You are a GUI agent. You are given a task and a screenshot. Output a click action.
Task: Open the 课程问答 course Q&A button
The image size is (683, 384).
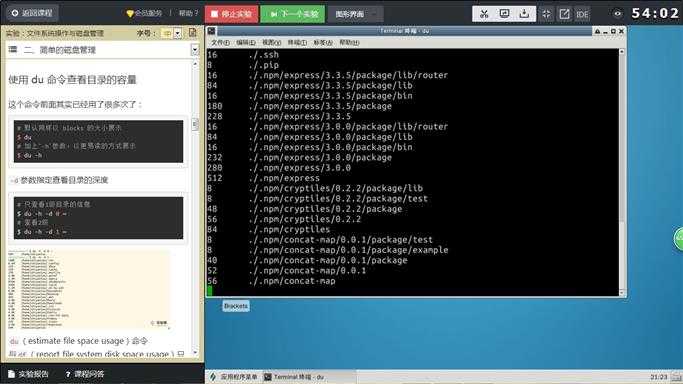coord(85,374)
